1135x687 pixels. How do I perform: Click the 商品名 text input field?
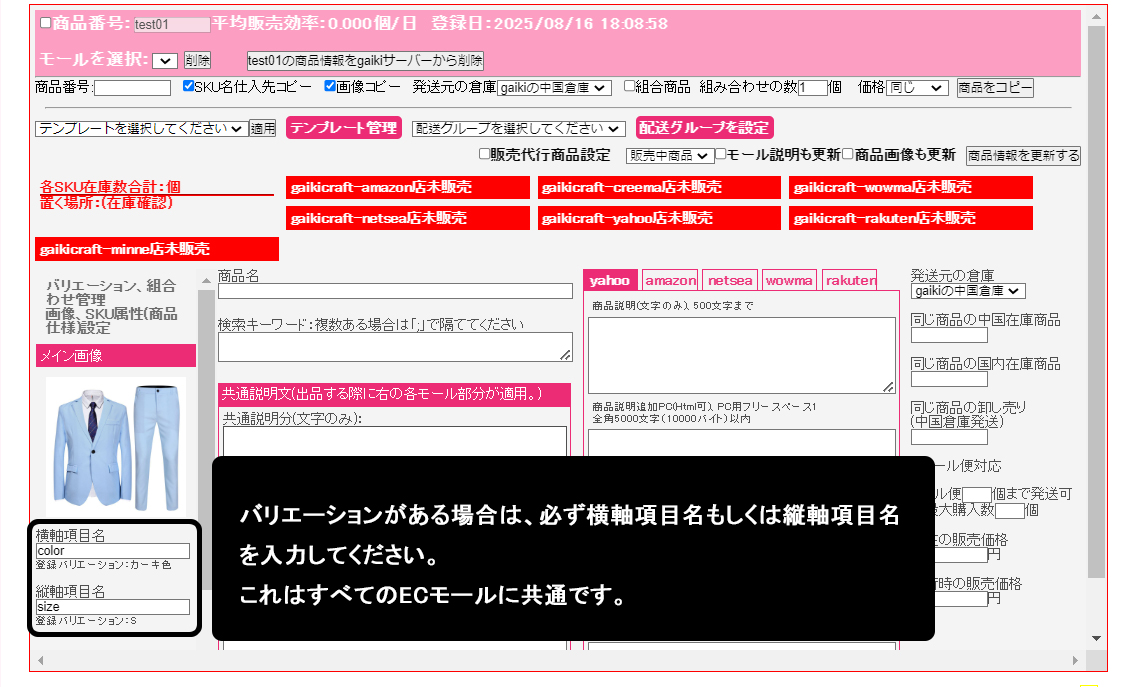pos(395,291)
